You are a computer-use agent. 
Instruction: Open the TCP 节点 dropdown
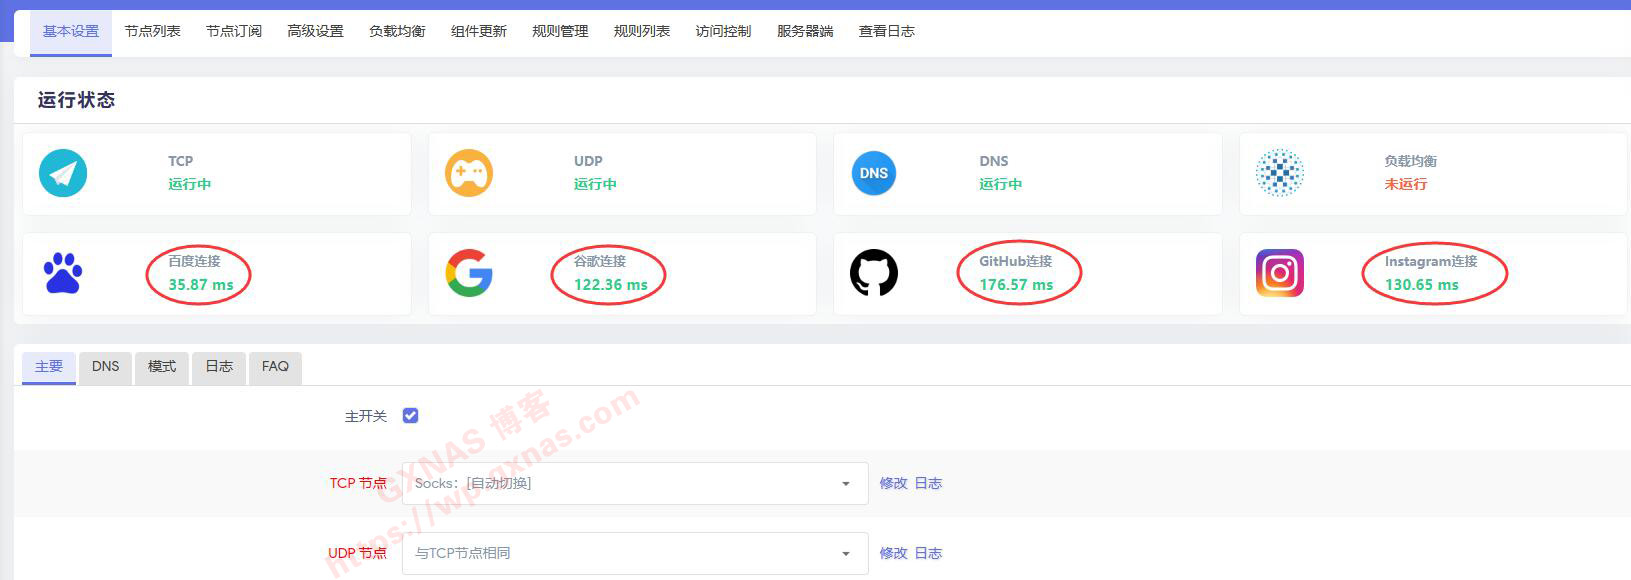coord(634,484)
